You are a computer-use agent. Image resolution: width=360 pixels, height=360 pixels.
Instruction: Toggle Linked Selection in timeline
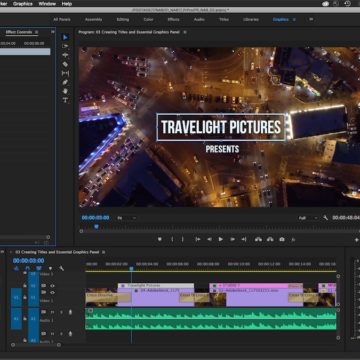point(39,268)
